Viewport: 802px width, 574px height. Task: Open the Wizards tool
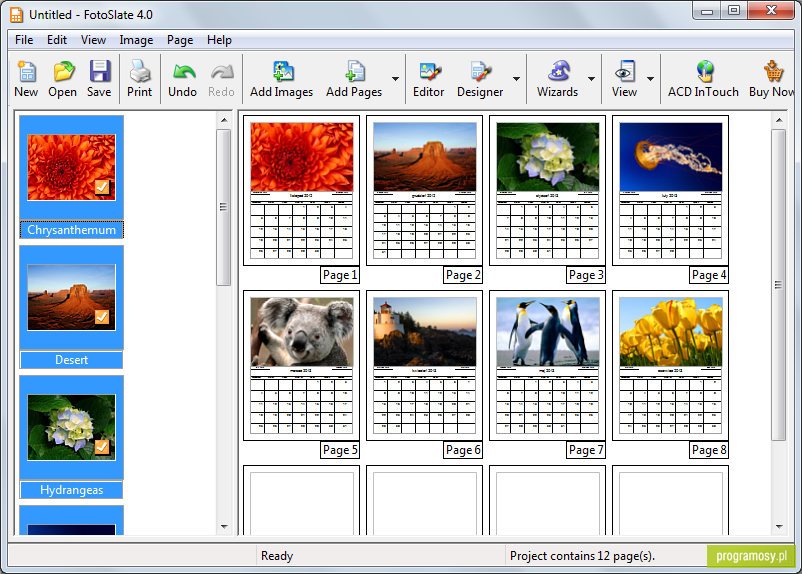pyautogui.click(x=558, y=79)
